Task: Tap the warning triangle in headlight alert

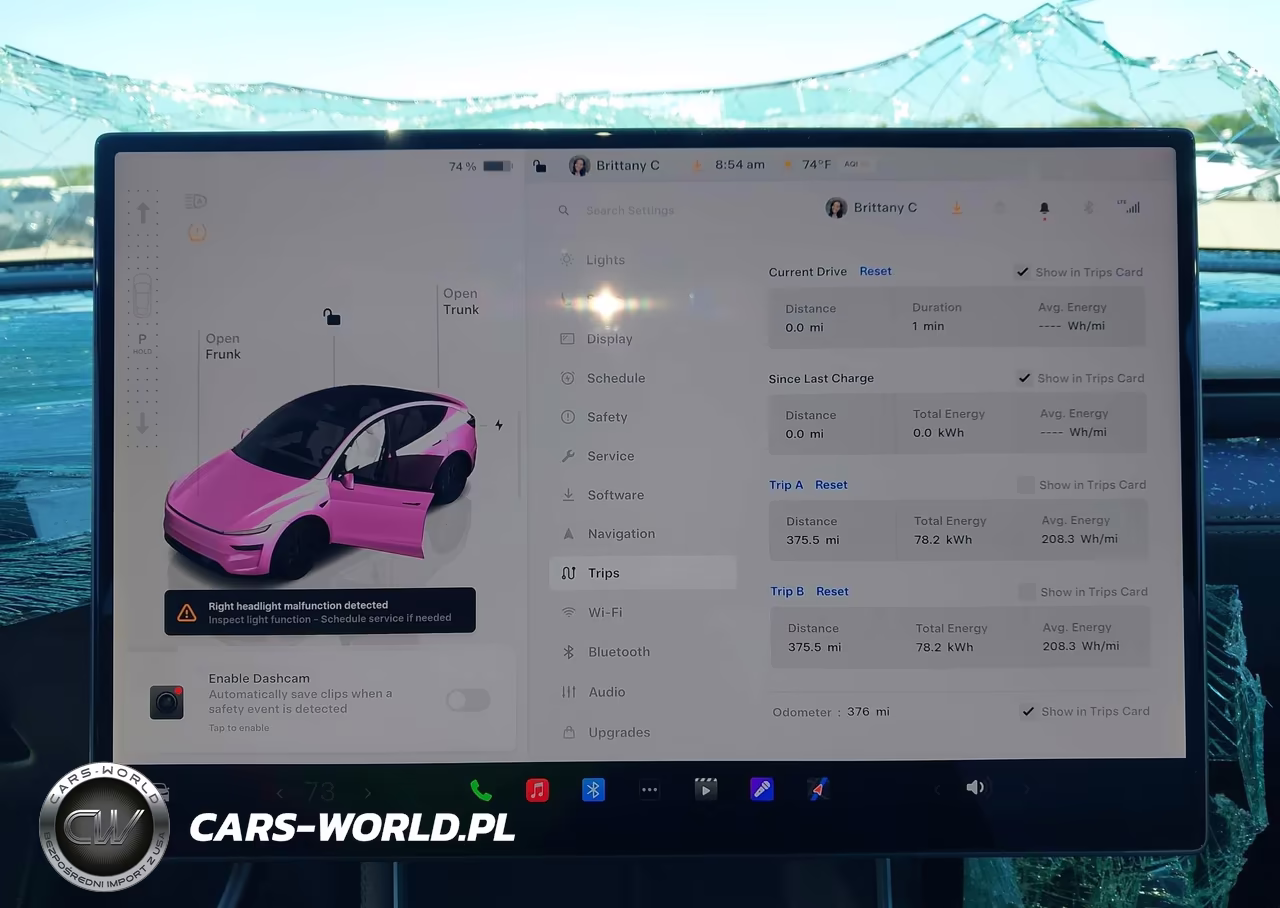Action: [187, 612]
